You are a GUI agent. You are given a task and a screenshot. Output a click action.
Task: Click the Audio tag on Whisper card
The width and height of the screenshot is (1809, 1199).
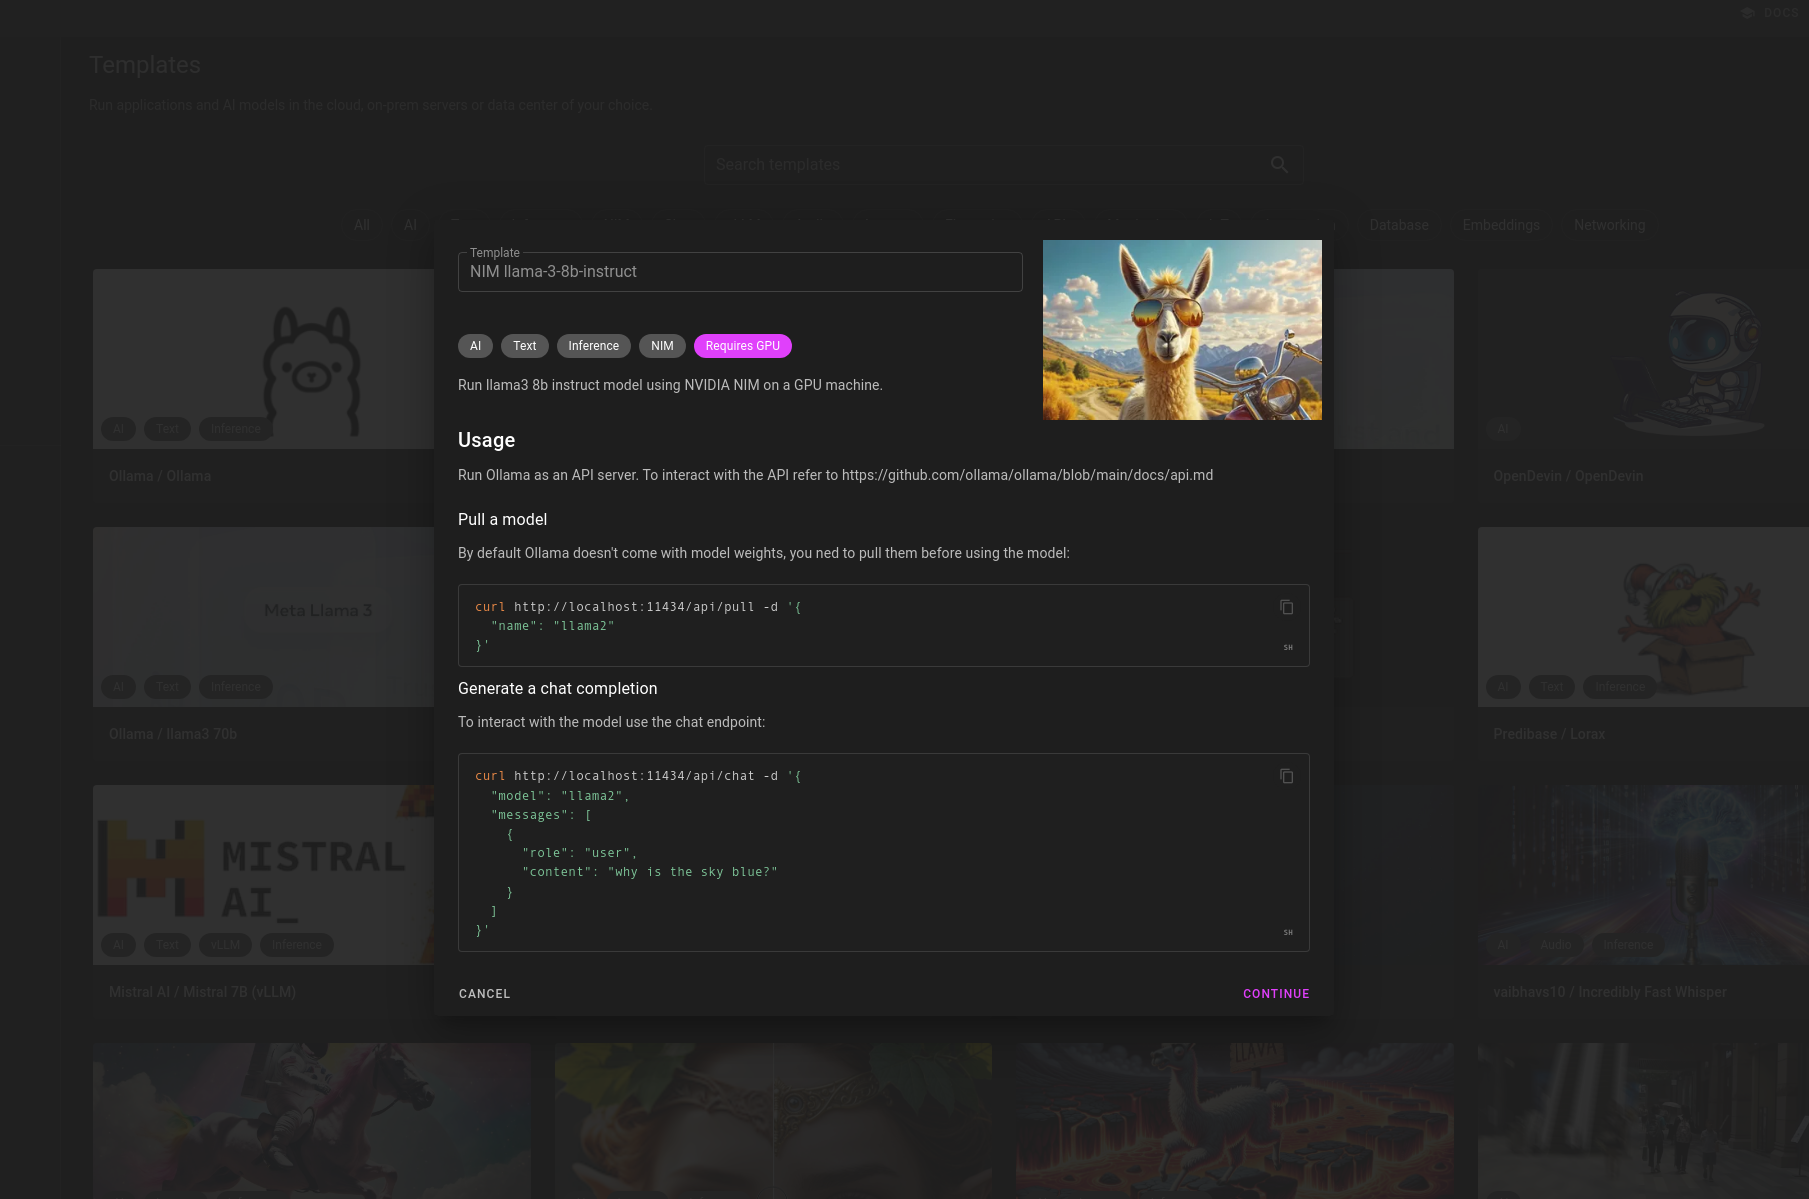tap(1556, 945)
